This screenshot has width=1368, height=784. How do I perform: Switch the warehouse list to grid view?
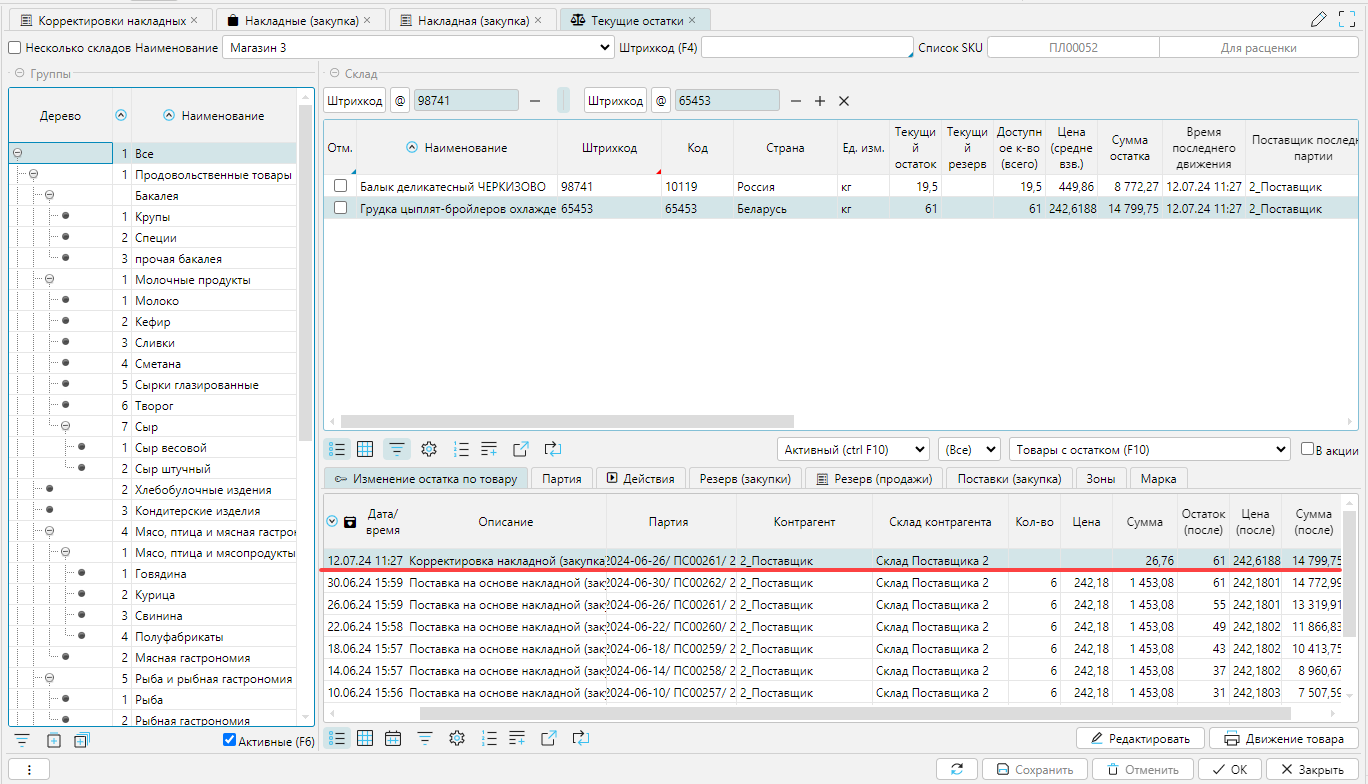click(x=365, y=449)
